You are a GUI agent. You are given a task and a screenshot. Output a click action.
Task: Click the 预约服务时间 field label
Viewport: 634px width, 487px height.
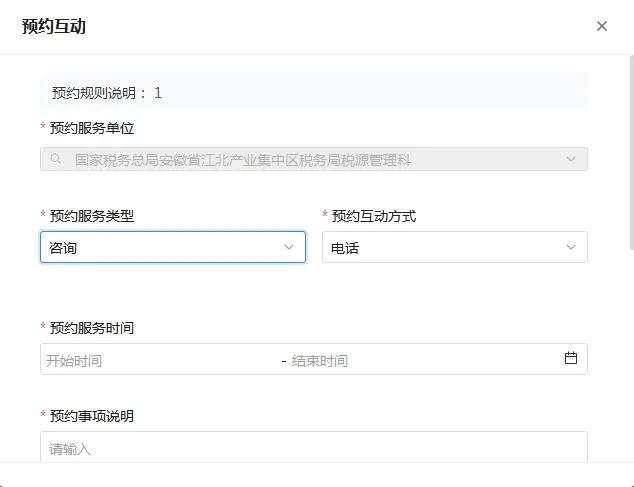click(x=92, y=328)
